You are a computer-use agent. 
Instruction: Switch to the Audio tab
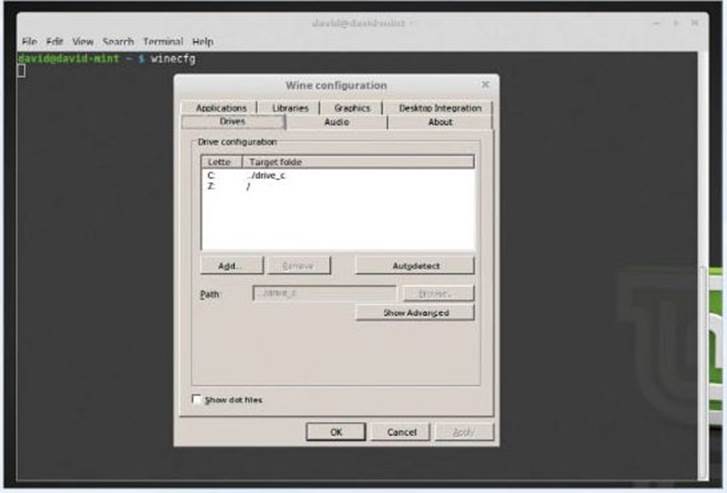click(337, 122)
